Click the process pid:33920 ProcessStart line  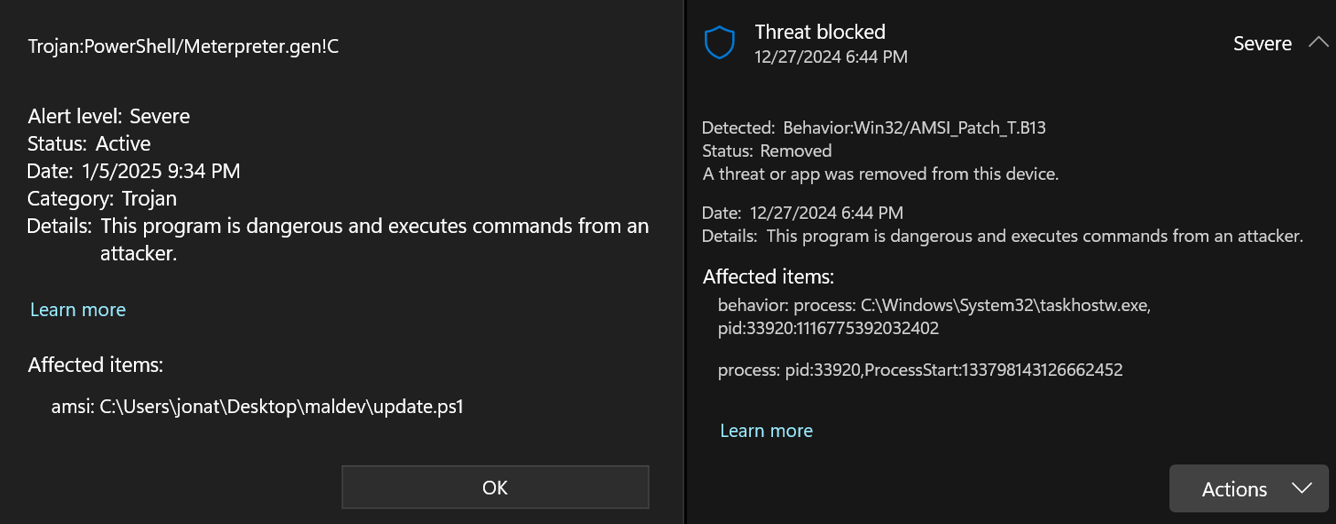(920, 370)
